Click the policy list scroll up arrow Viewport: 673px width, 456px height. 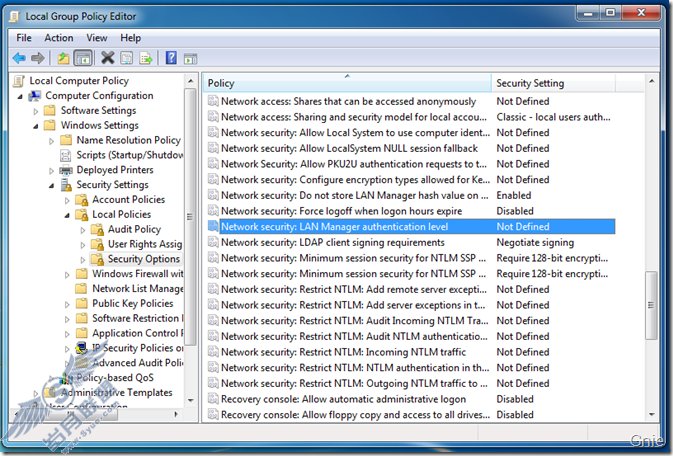click(x=652, y=81)
